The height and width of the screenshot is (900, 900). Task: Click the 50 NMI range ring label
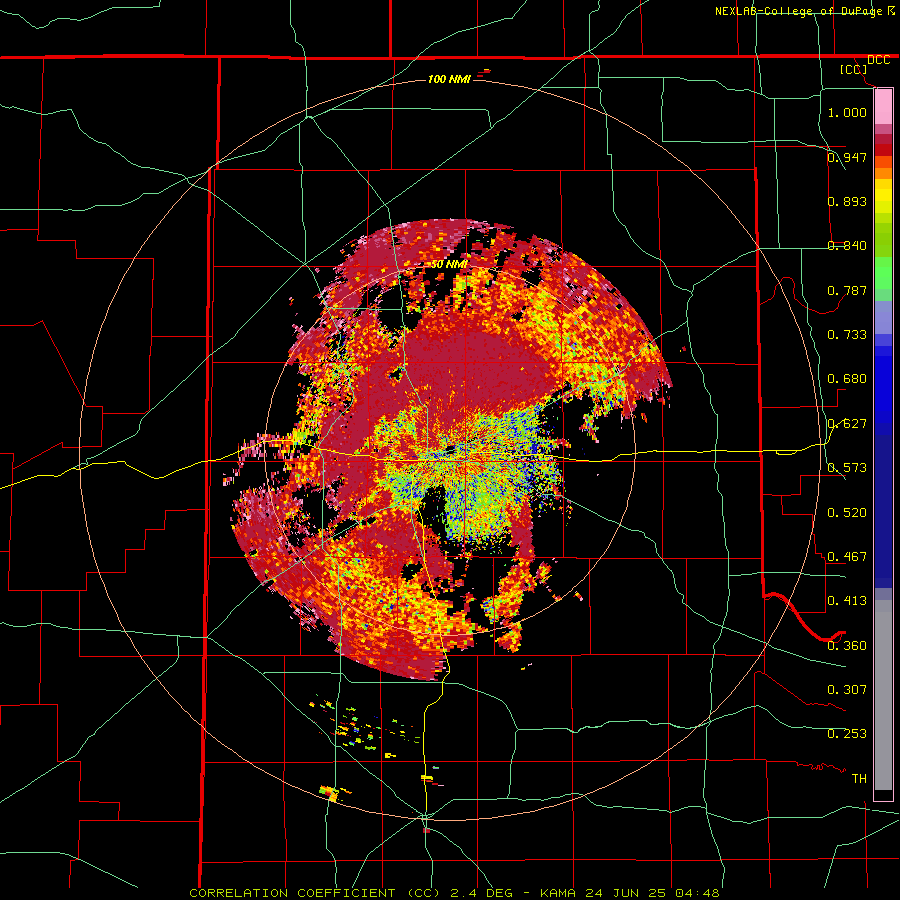pyautogui.click(x=449, y=265)
